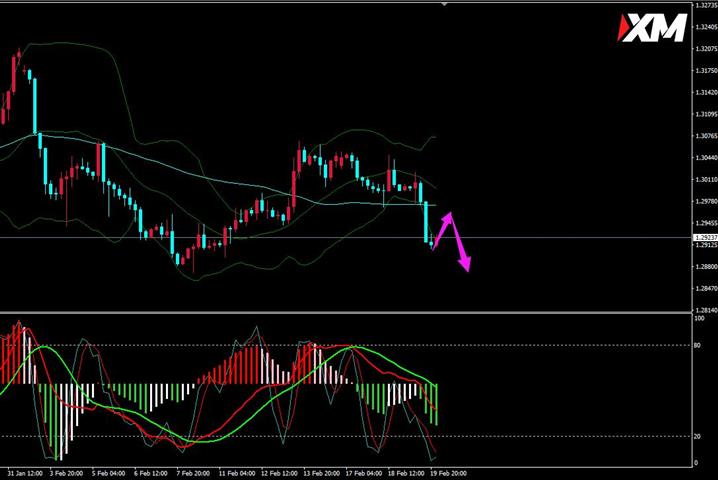The image size is (718, 480).
Task: Click the small chart shift triangle at top
Action: tap(444, 4)
